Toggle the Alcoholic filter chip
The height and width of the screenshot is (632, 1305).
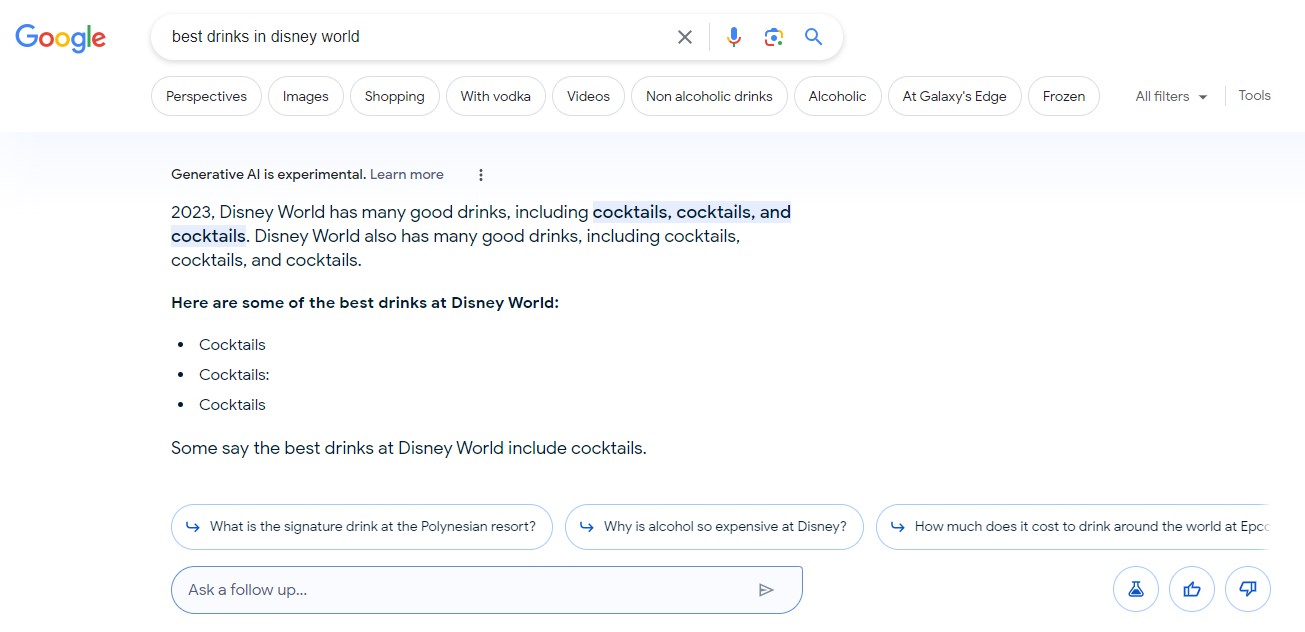pos(837,96)
